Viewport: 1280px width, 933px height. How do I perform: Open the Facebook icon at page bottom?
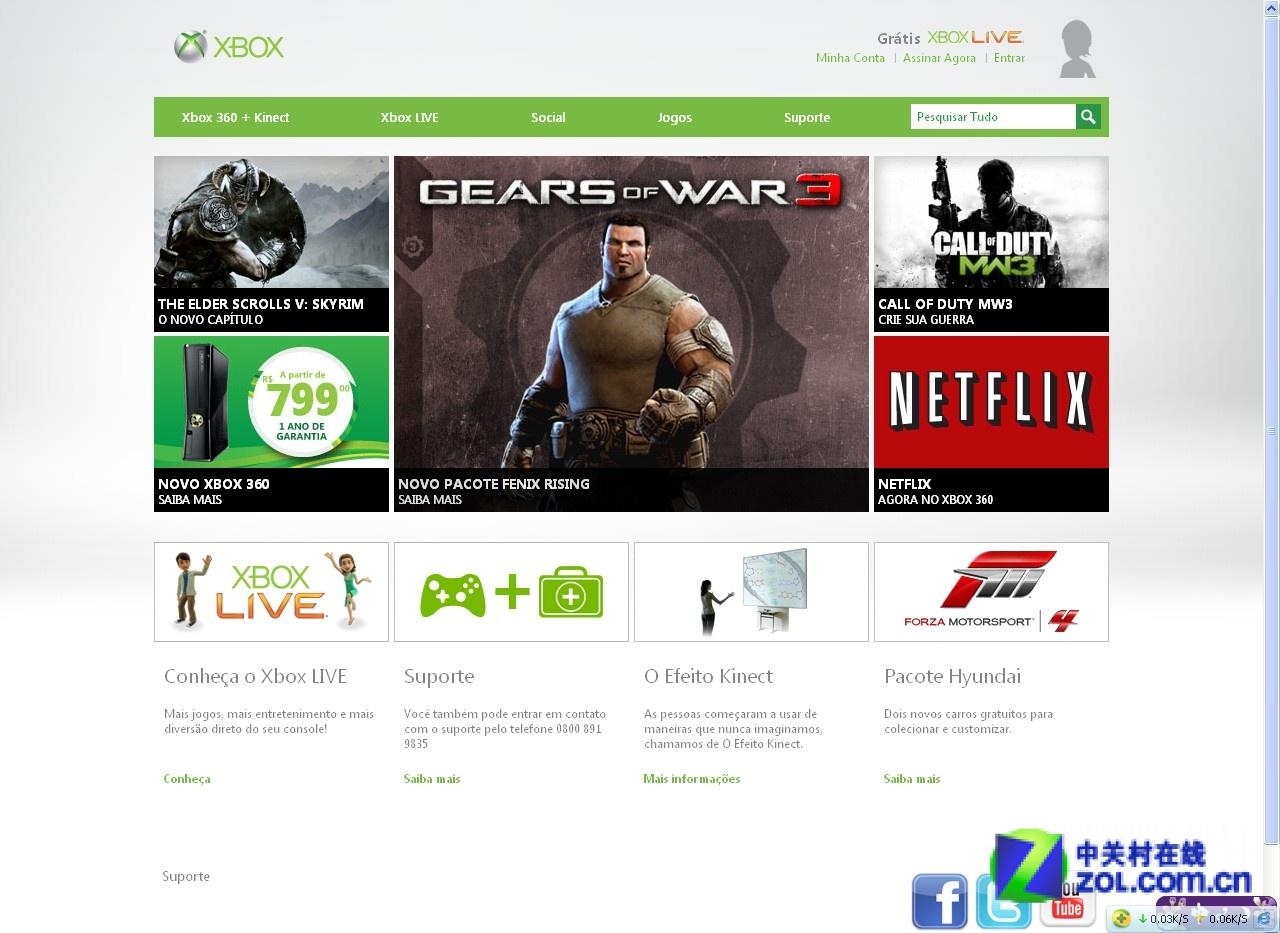[939, 901]
